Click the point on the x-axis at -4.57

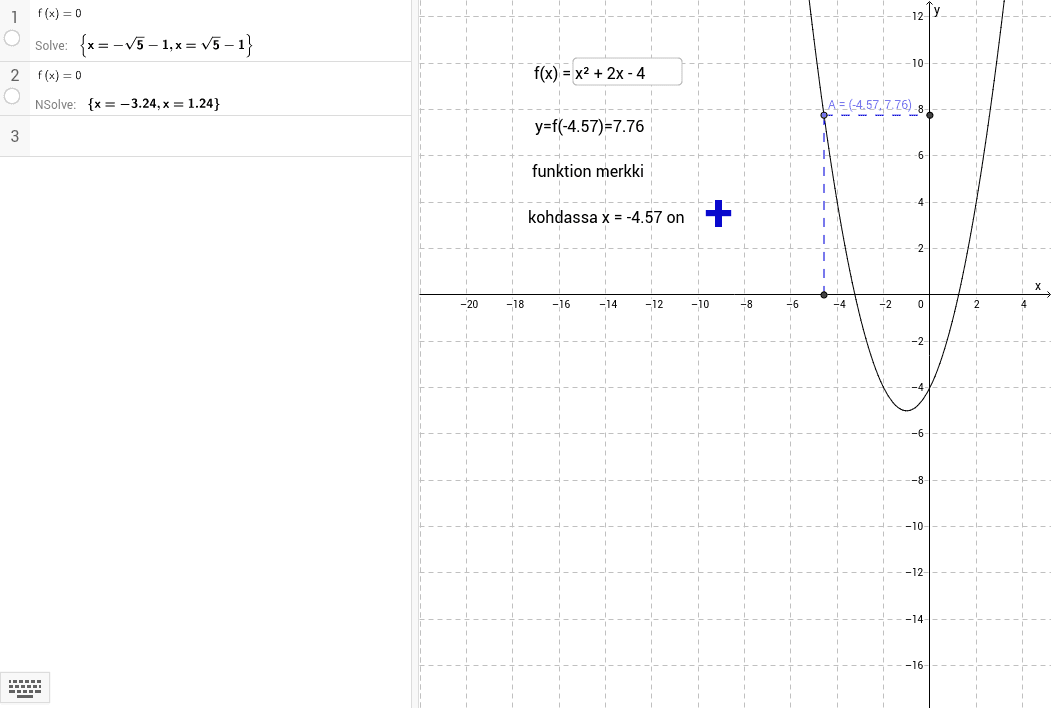(824, 295)
